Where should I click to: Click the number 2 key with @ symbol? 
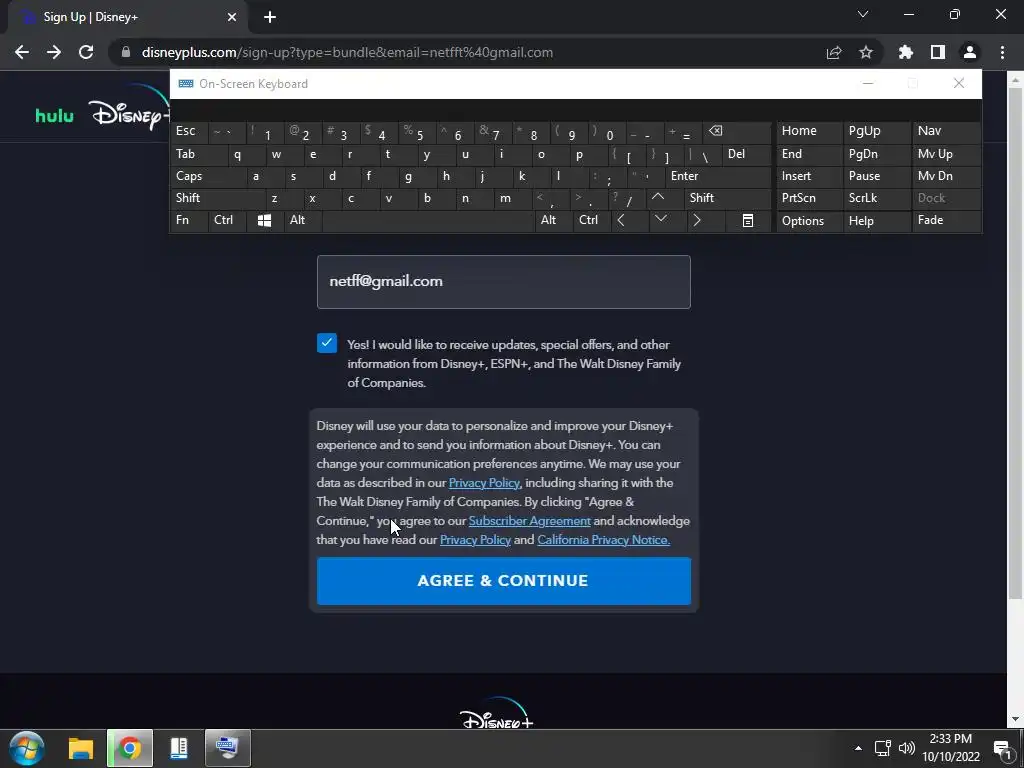tap(302, 131)
